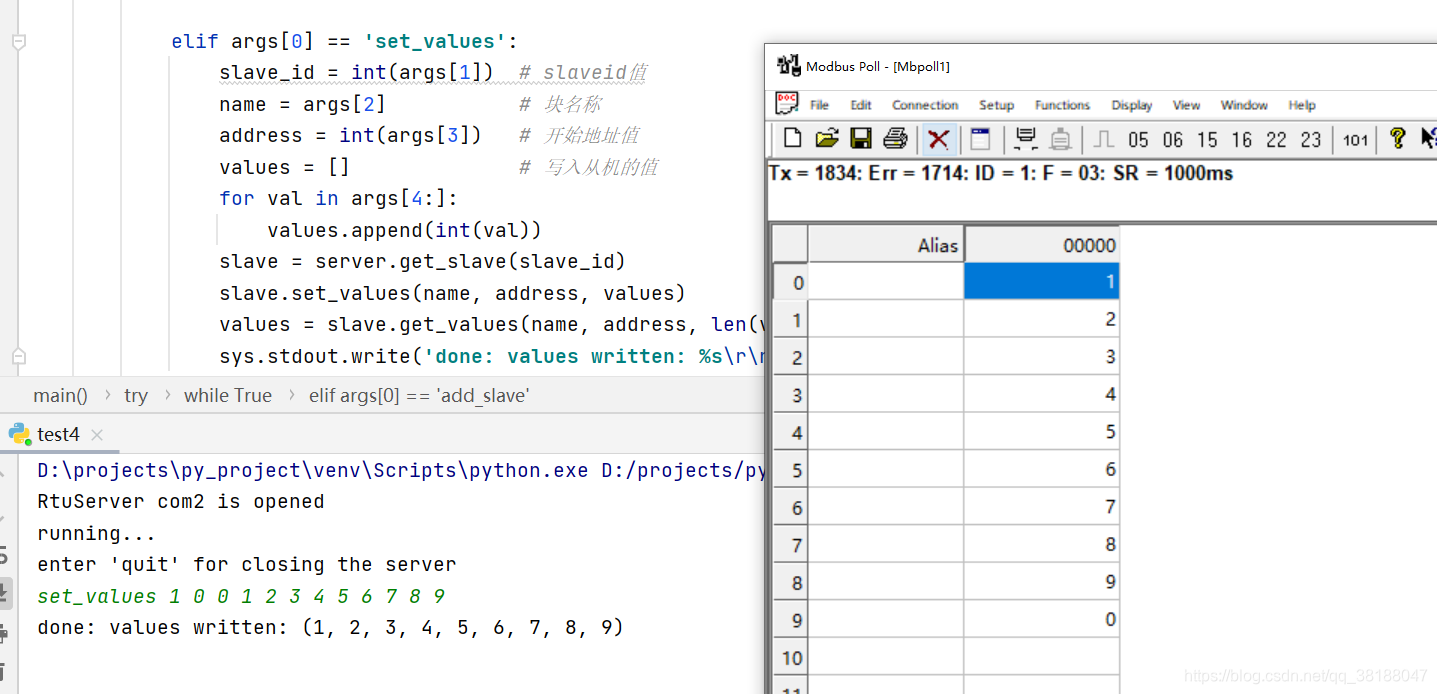The width and height of the screenshot is (1437, 694).
Task: Open the read/write definition window icon
Action: click(979, 139)
